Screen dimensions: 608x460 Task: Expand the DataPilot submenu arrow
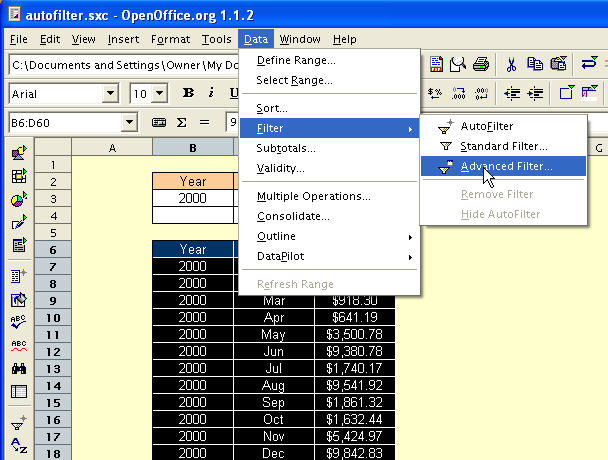pos(410,257)
